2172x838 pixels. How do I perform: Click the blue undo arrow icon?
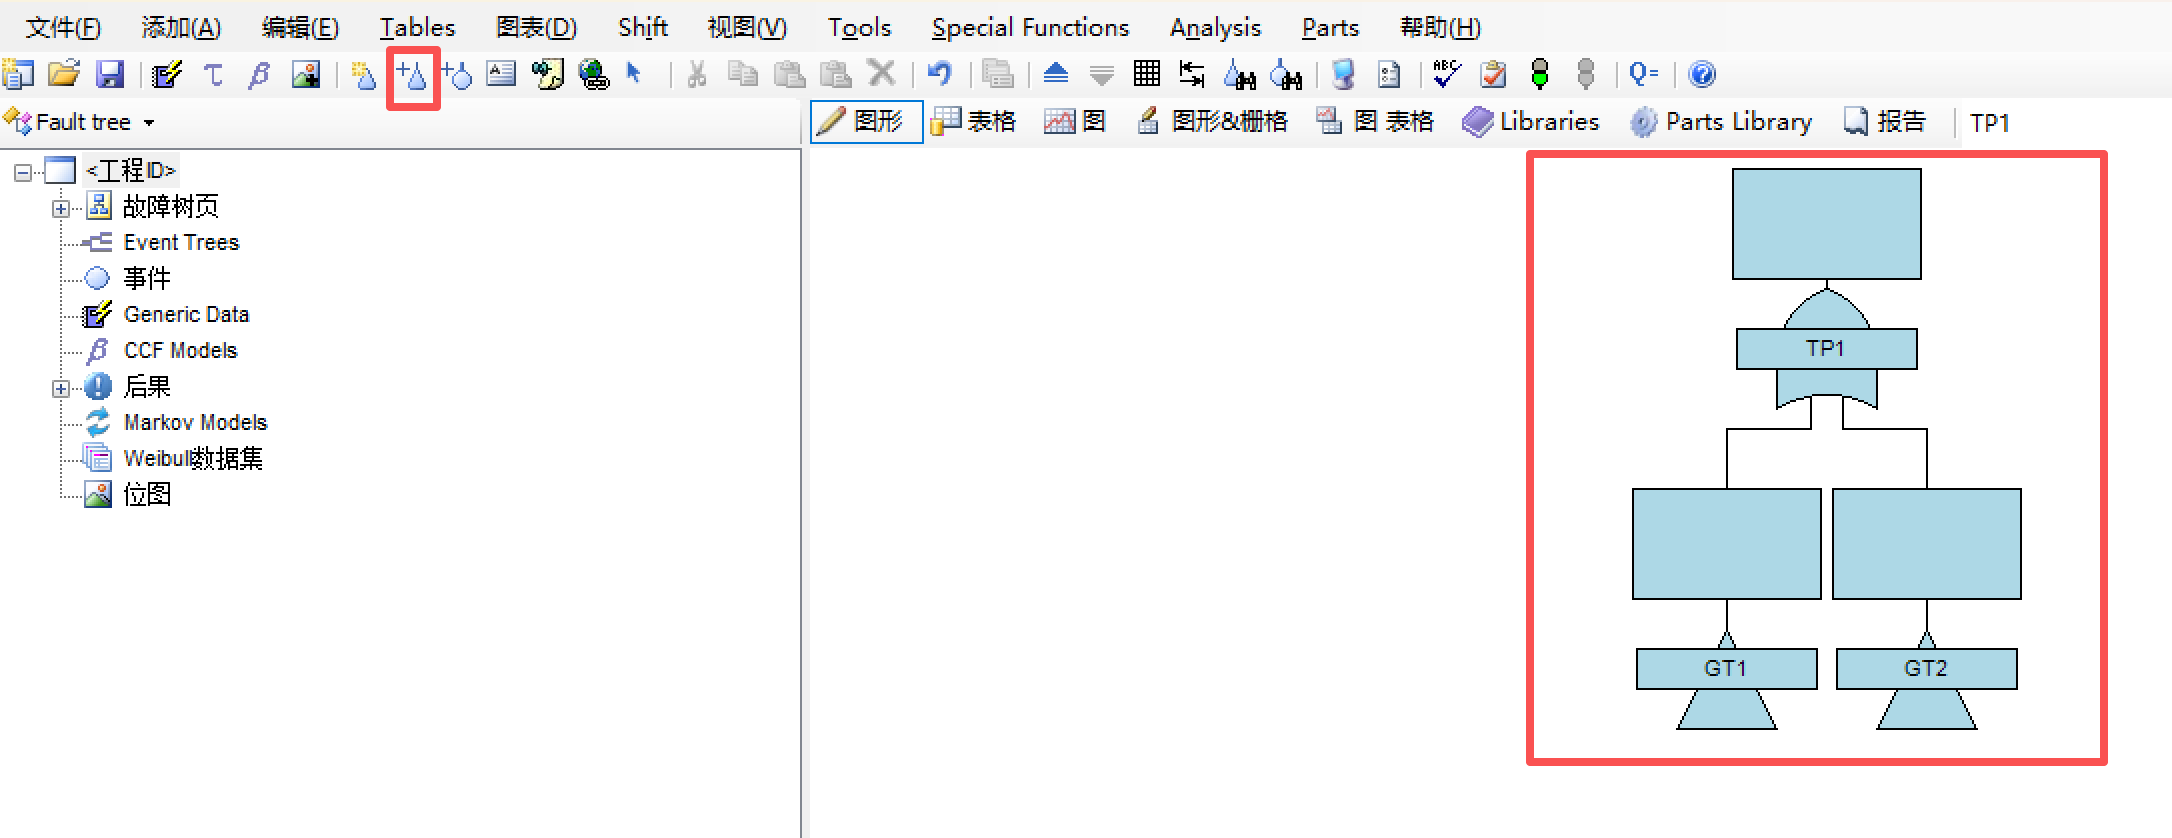pos(939,74)
